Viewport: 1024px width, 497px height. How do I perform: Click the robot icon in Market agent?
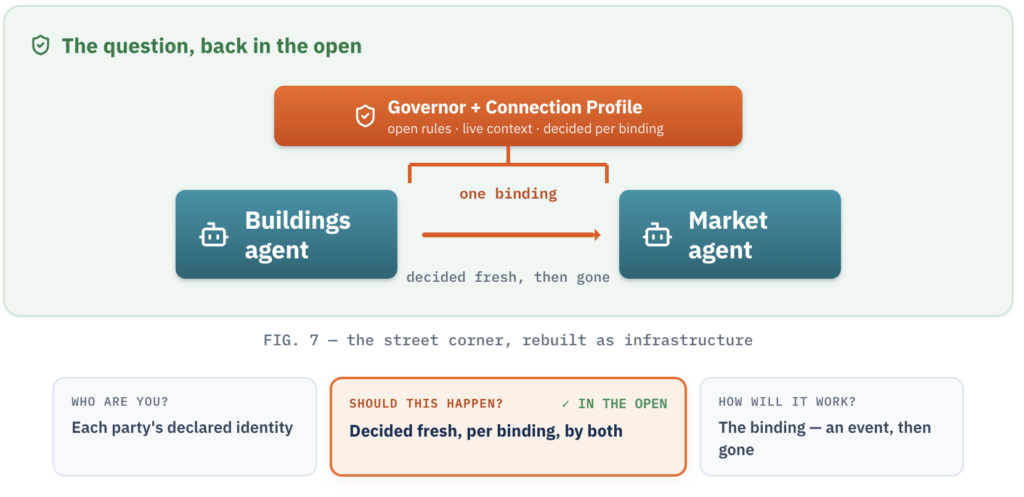pyautogui.click(x=657, y=234)
